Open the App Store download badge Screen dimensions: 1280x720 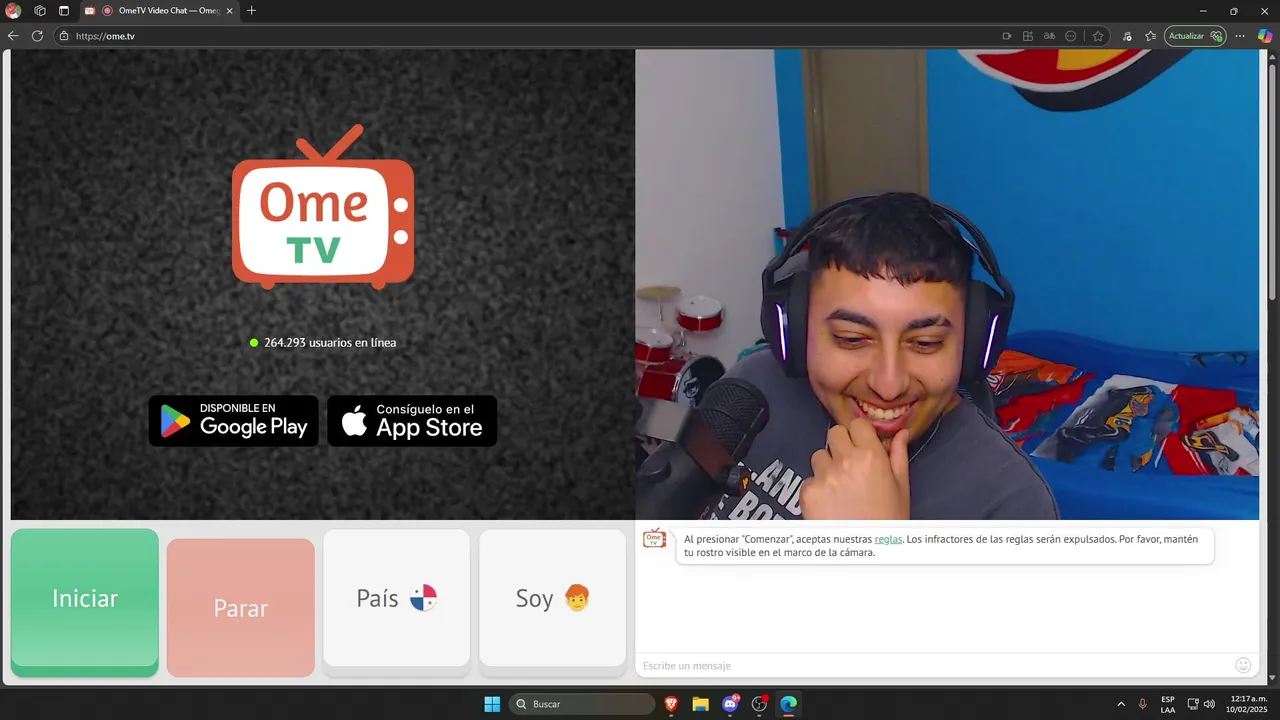tap(412, 421)
